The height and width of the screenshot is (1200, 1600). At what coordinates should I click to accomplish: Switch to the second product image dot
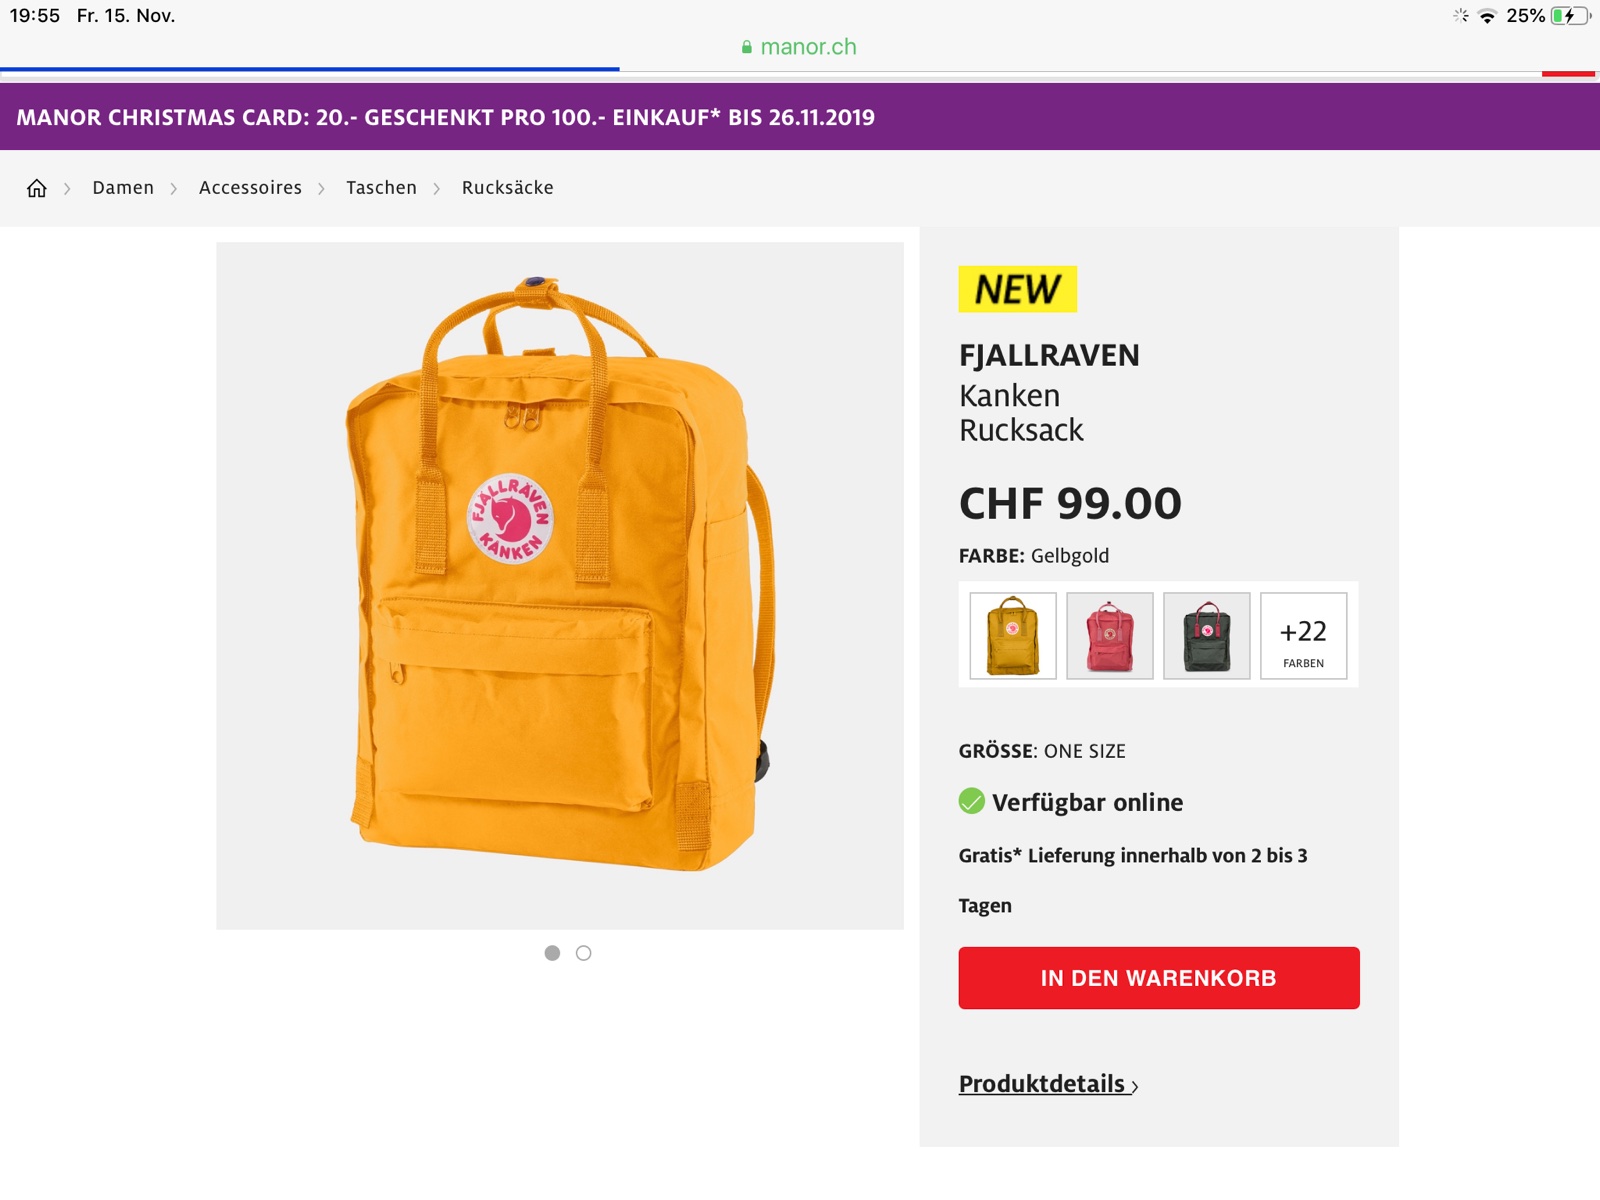[584, 953]
